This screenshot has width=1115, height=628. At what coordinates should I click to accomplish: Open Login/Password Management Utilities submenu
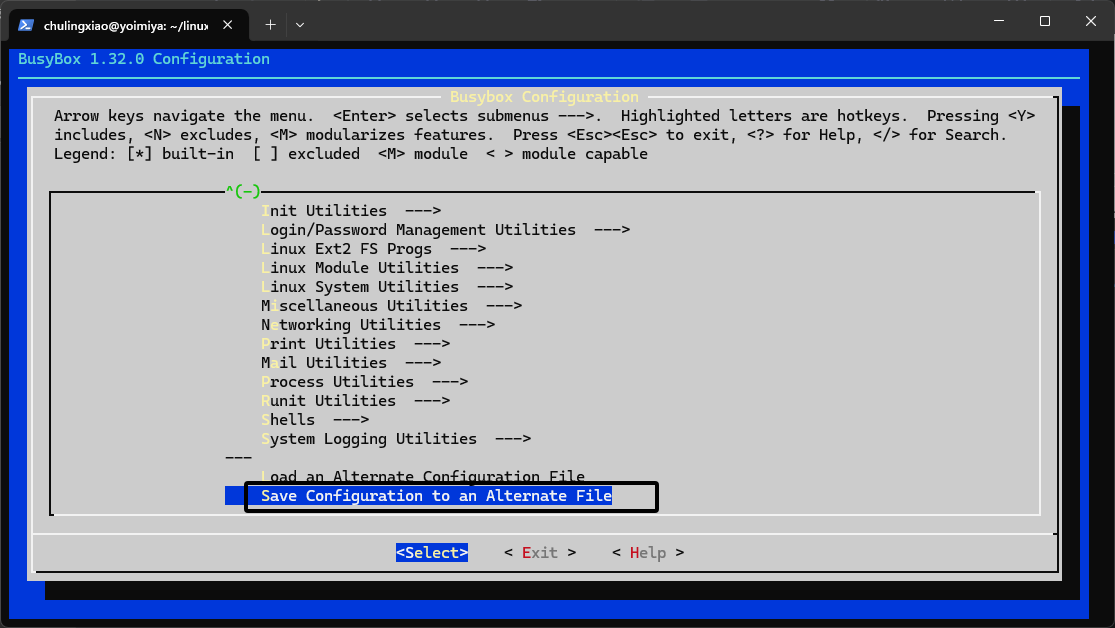click(x=446, y=230)
